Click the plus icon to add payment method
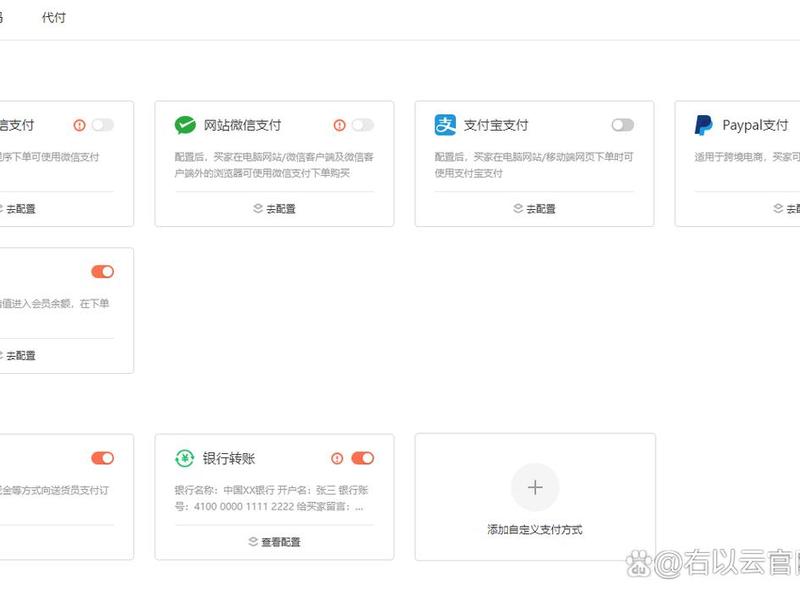This screenshot has height=600, width=800. click(x=535, y=487)
